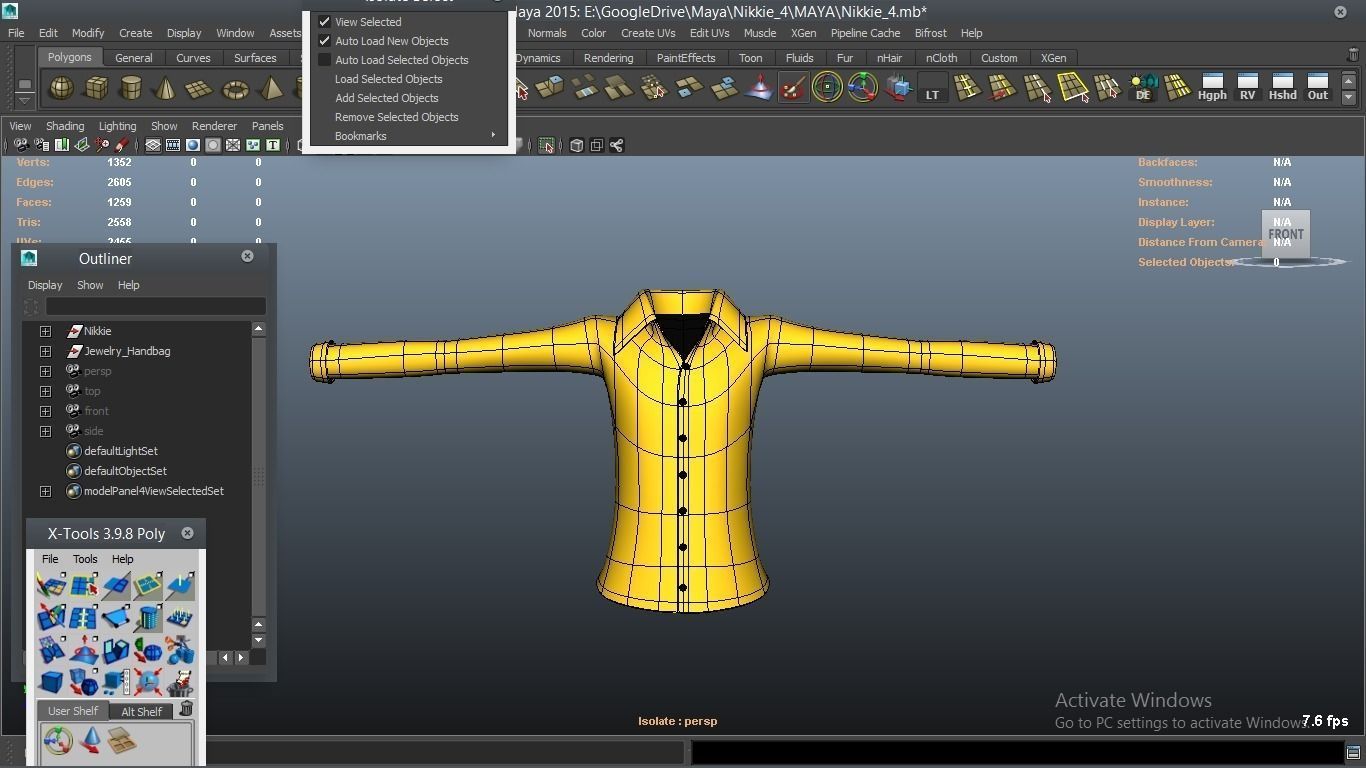Create a polygon pyramid from the shelf
Screen dimensions: 1366x768
pos(270,89)
